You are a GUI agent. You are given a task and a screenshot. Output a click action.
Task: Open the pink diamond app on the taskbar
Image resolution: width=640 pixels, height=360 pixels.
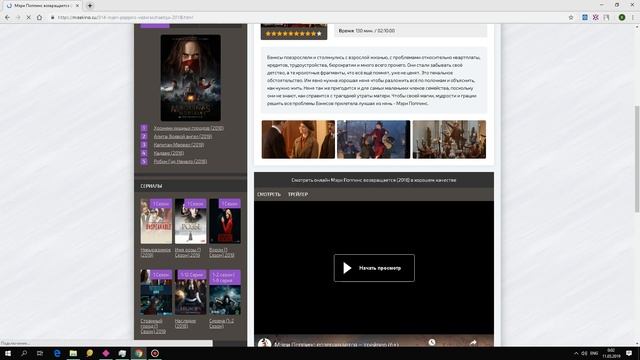click(106, 353)
